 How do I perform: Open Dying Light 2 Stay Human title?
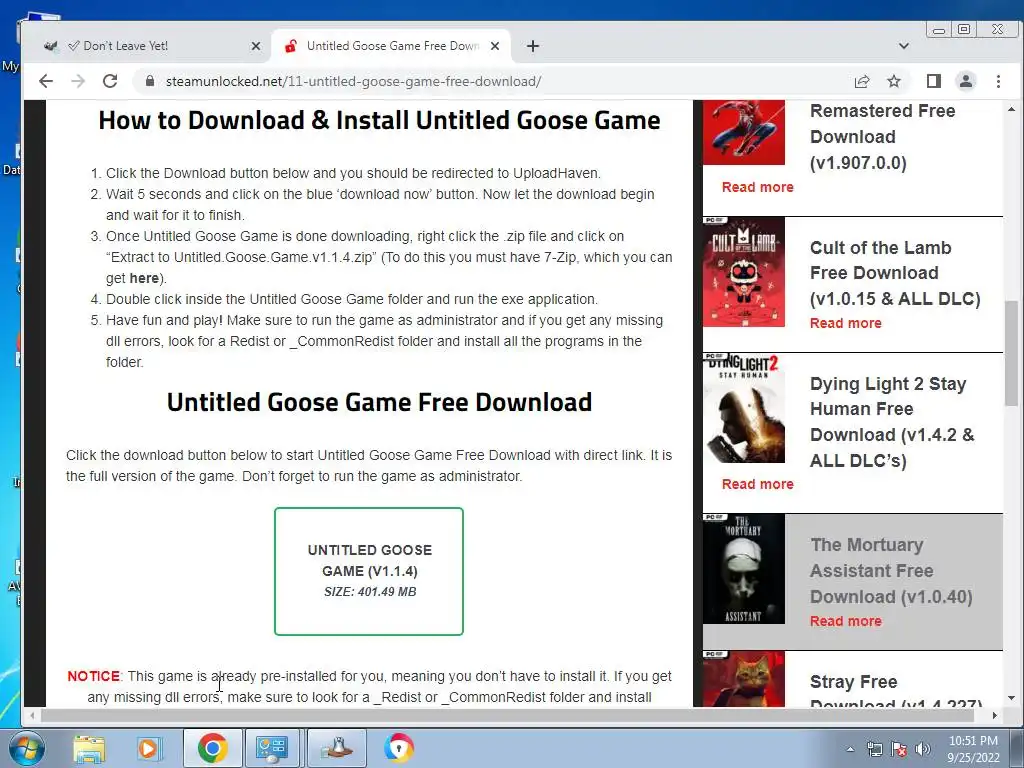pyautogui.click(x=892, y=422)
